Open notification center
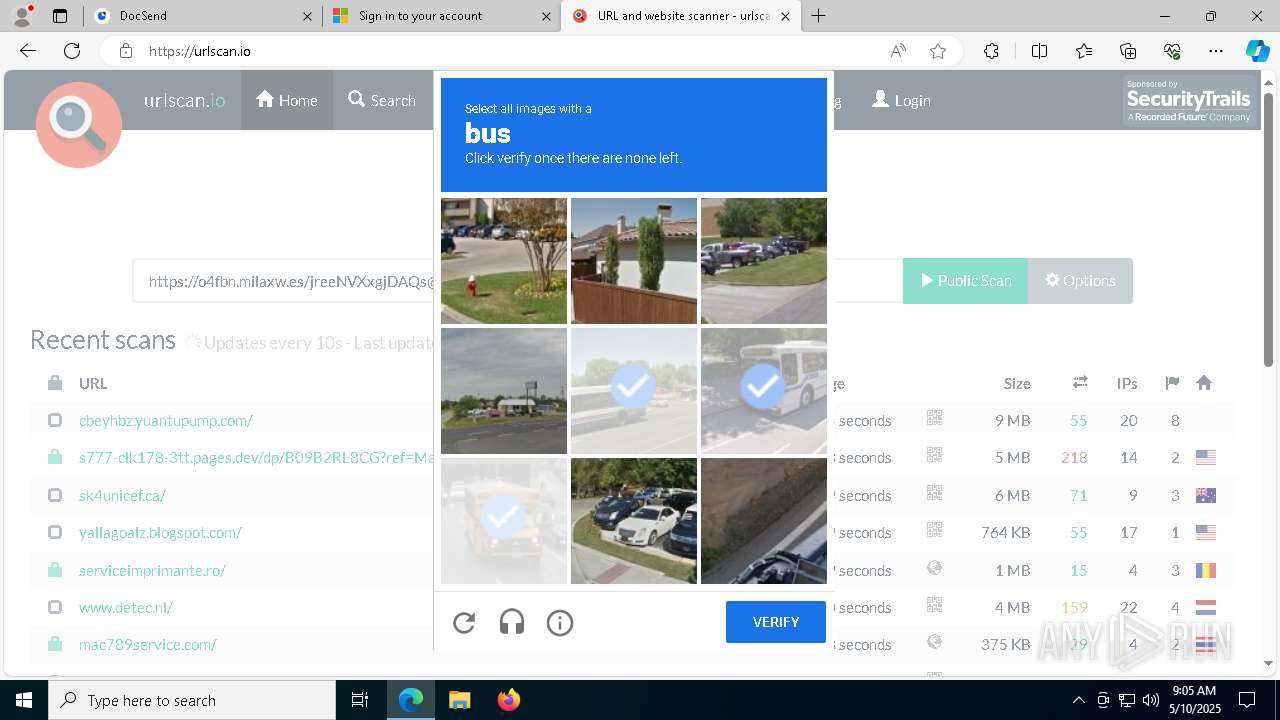1280x720 pixels. (1247, 700)
